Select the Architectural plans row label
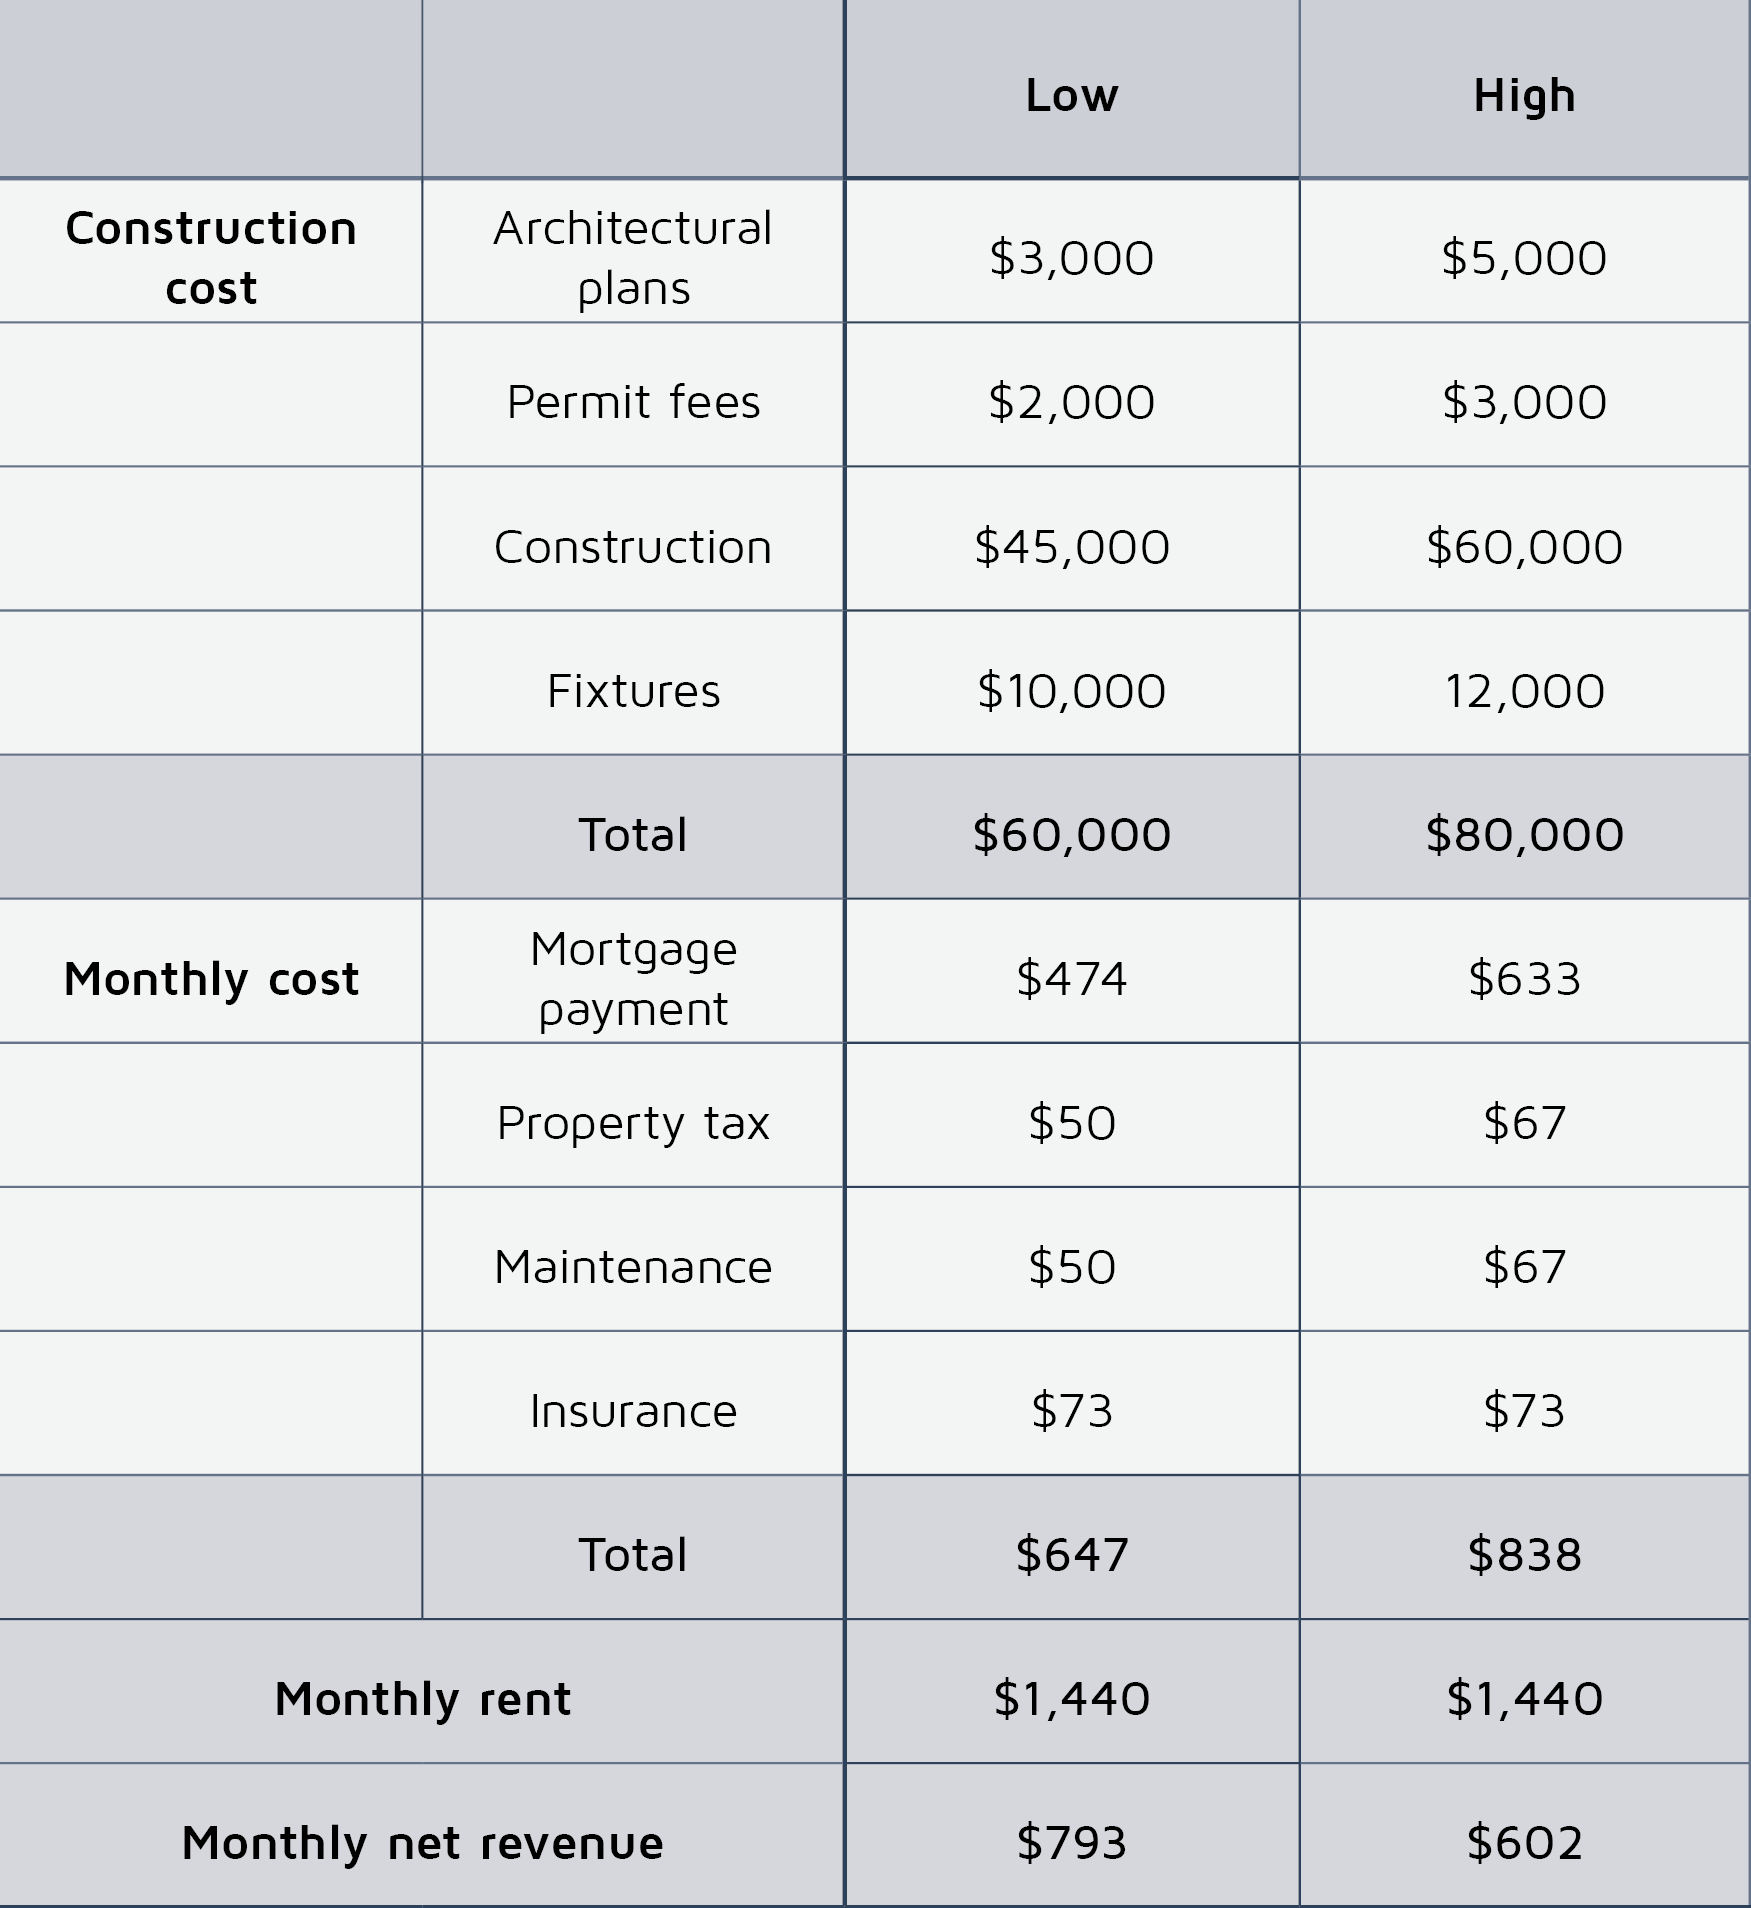The width and height of the screenshot is (1751, 1908). pyautogui.click(x=633, y=257)
